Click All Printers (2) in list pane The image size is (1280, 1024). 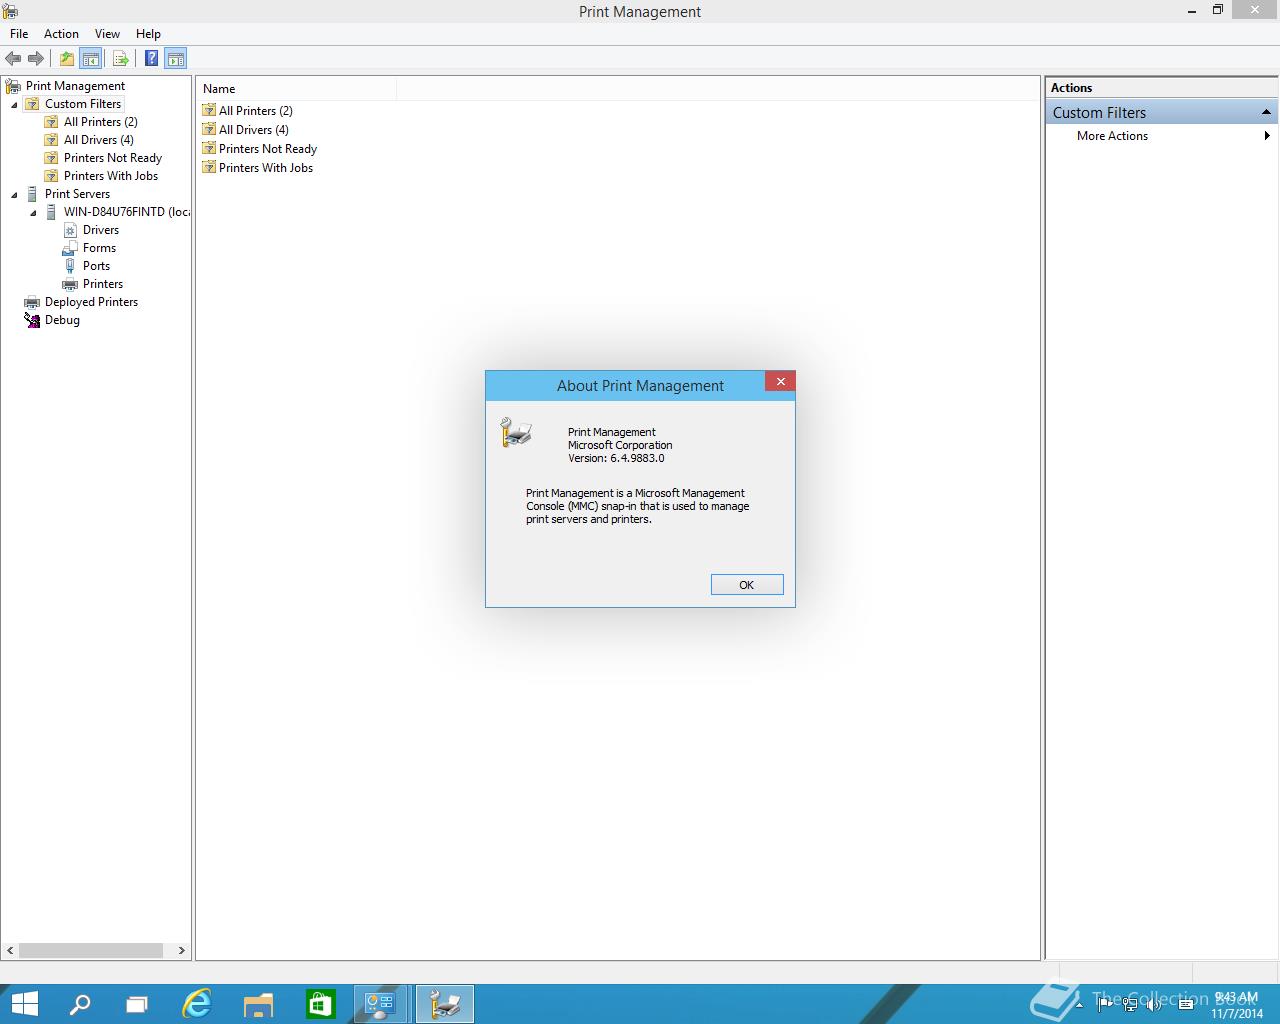coord(256,111)
